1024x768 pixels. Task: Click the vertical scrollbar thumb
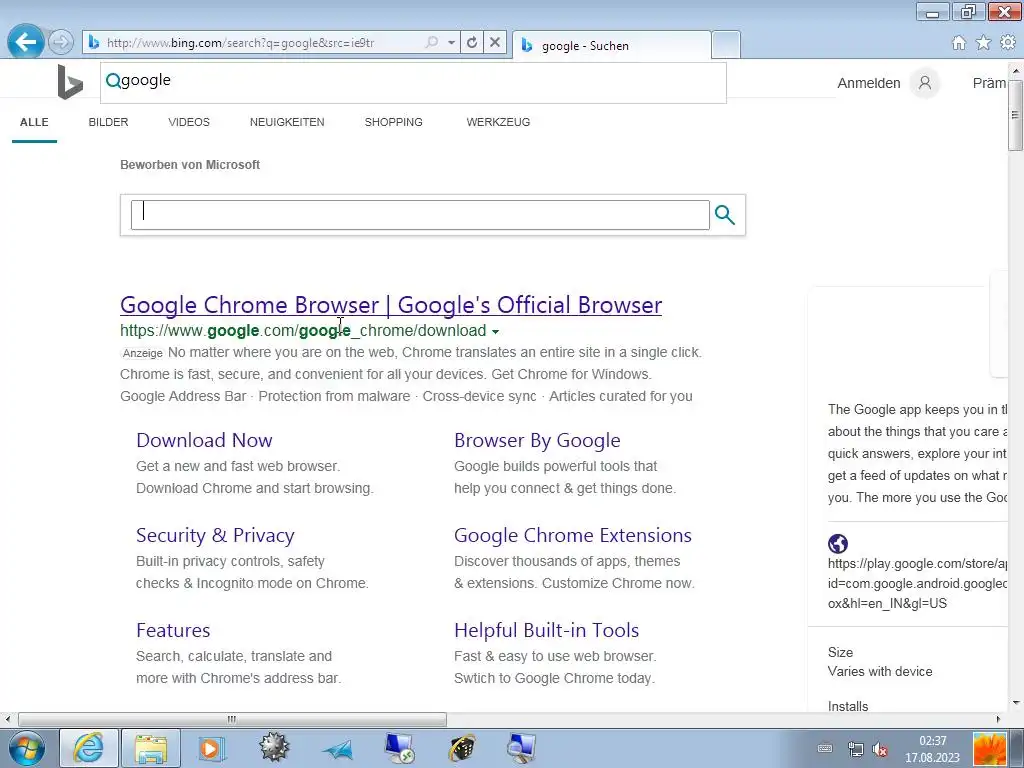tap(1016, 115)
